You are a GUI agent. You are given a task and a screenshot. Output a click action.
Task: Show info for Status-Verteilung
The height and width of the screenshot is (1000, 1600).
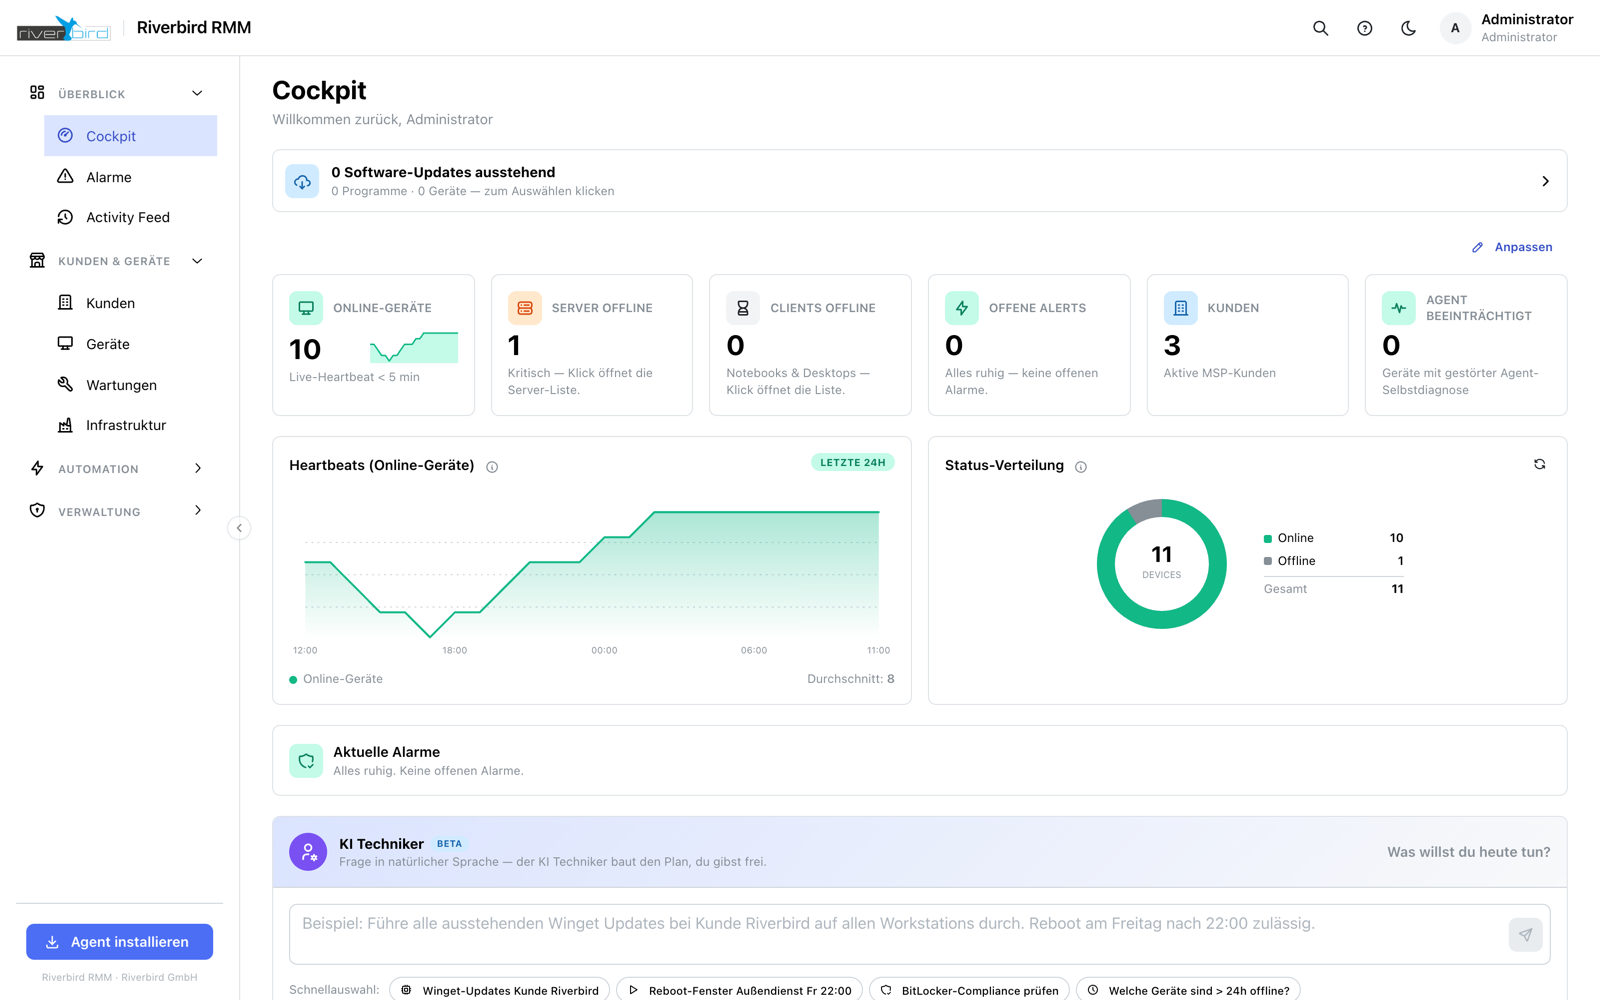pos(1081,467)
